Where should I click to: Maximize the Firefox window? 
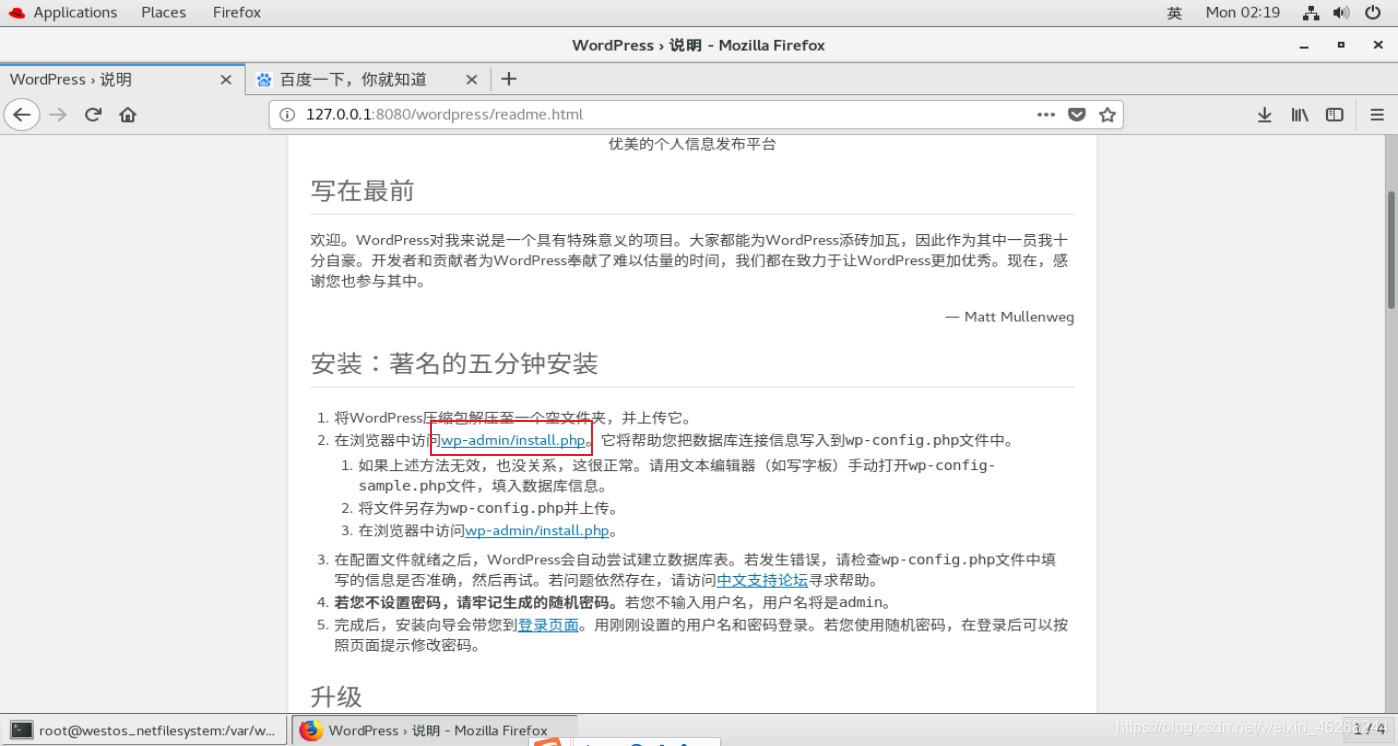tap(1341, 45)
